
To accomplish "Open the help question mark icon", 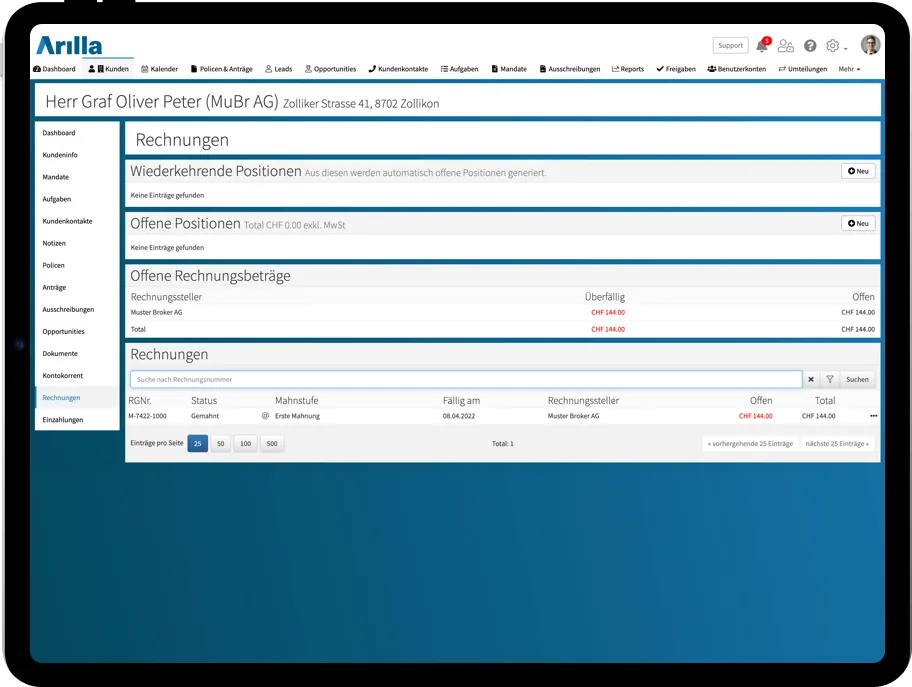I will tap(810, 45).
